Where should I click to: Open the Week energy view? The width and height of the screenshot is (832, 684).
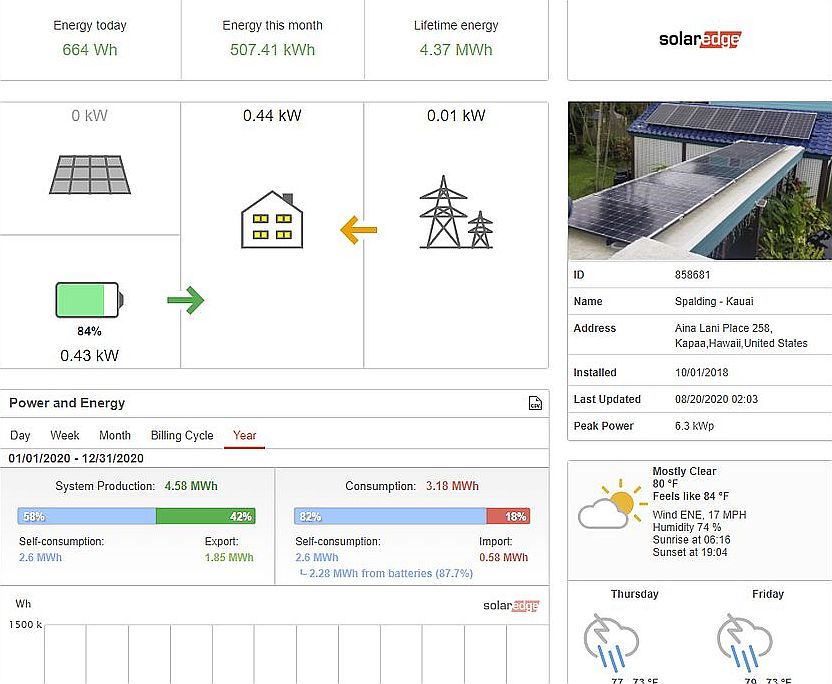pyautogui.click(x=64, y=435)
